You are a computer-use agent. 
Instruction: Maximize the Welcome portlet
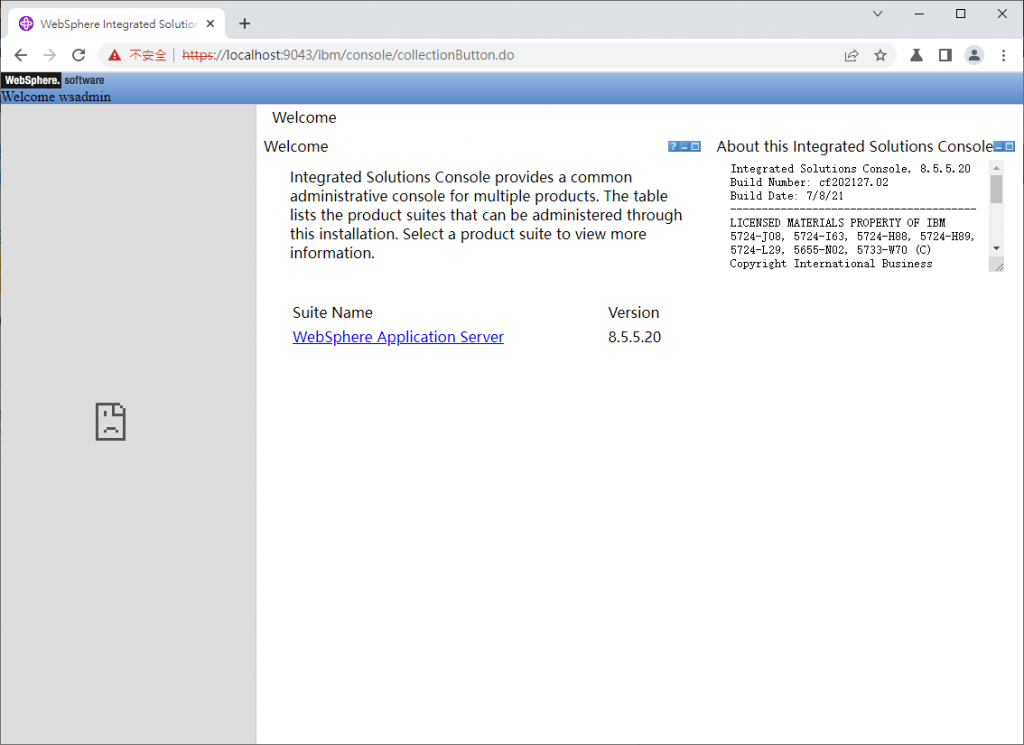[696, 147]
